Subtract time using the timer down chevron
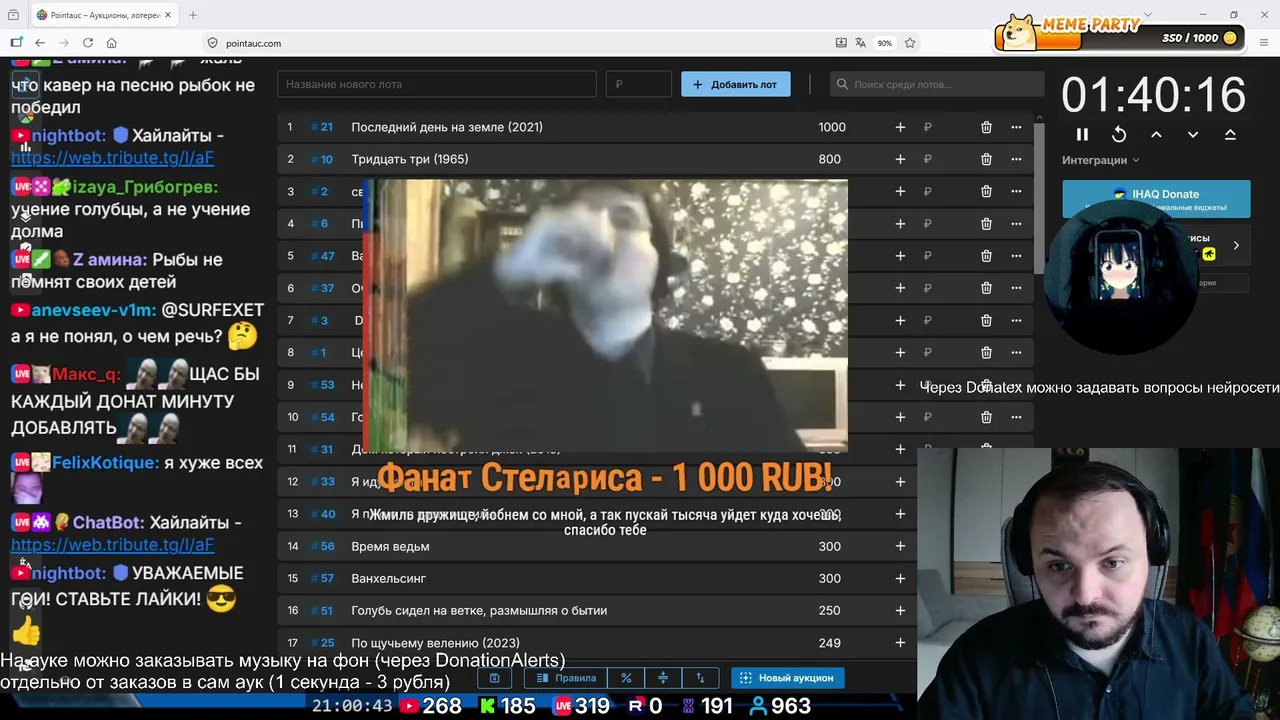 coord(1193,134)
